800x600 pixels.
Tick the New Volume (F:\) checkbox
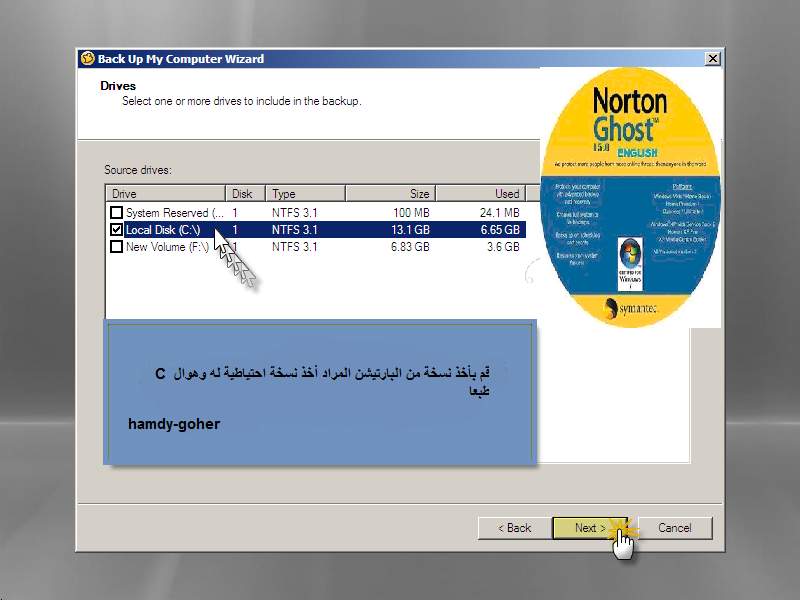[x=116, y=247]
